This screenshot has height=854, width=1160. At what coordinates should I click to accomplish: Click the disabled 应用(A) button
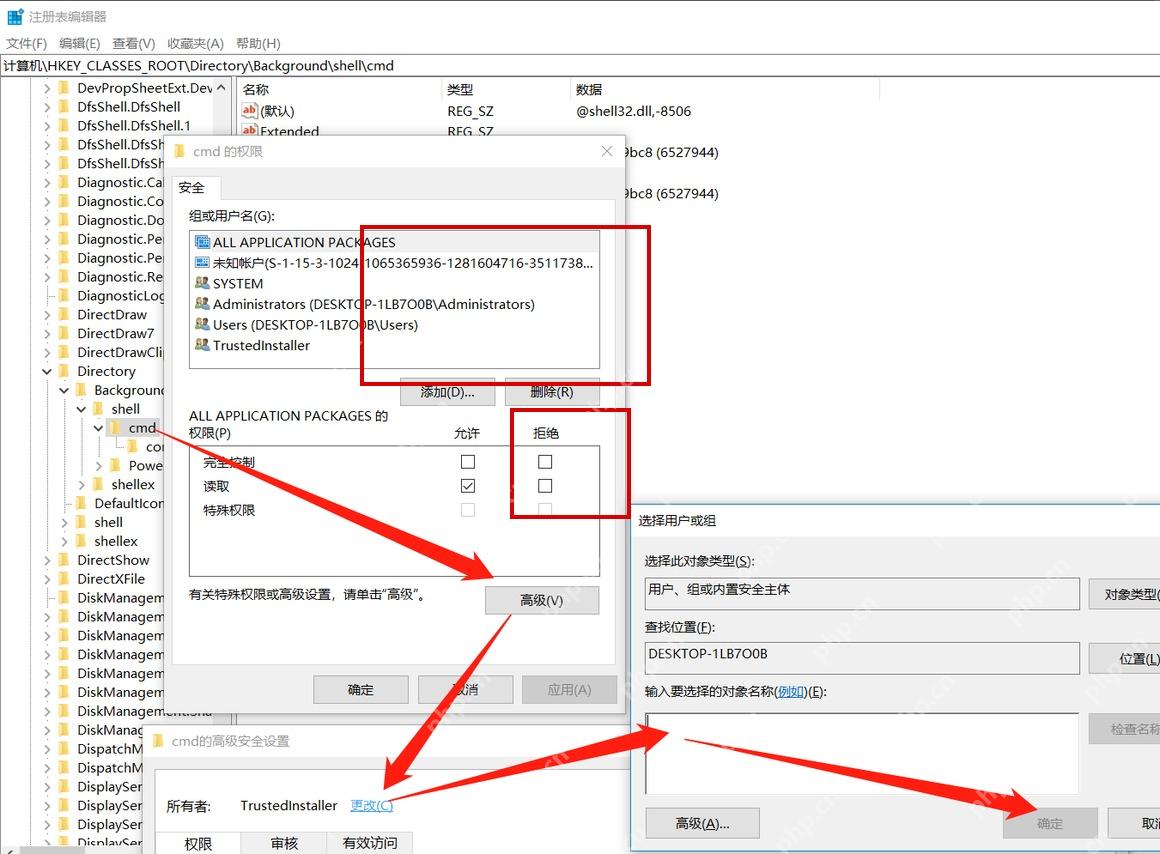tap(569, 690)
